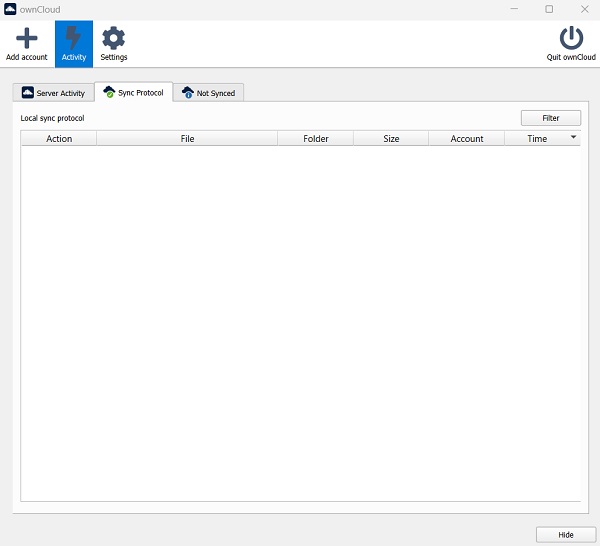Viewport: 600px width, 546px height.
Task: Minimize the ownCloud window
Action: click(514, 9)
